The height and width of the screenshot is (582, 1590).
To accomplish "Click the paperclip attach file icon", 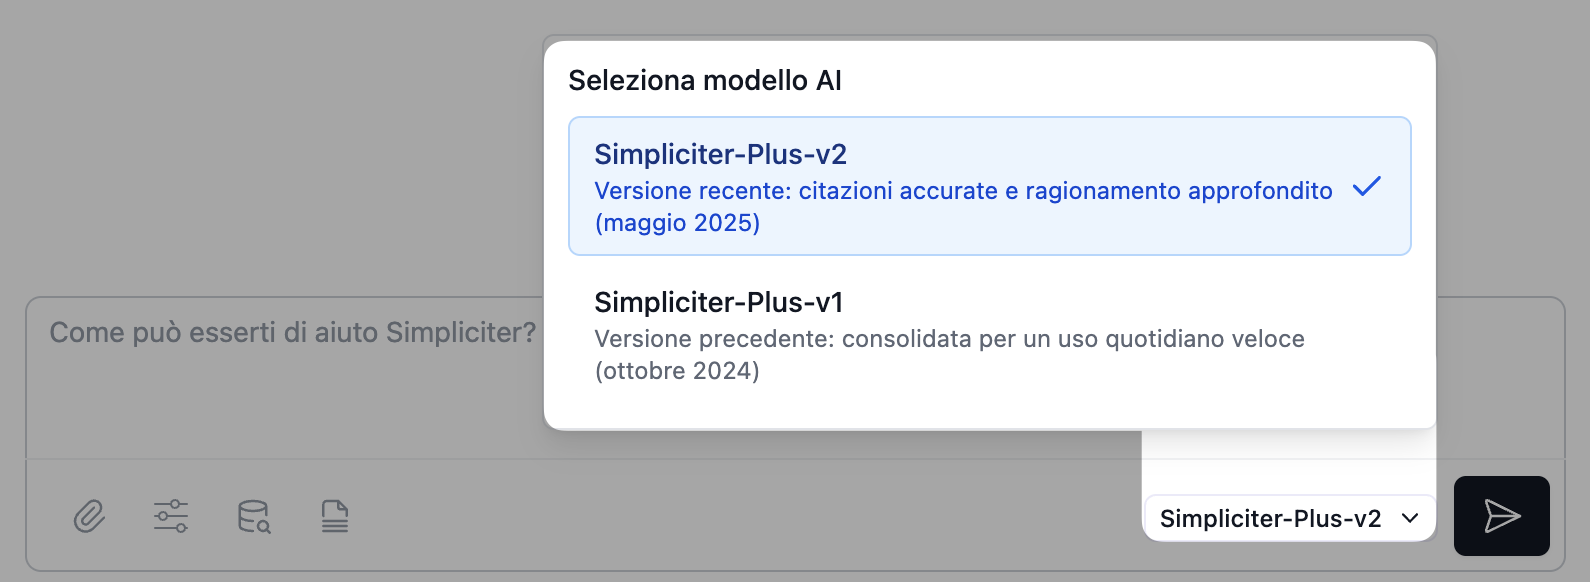I will coord(89,517).
